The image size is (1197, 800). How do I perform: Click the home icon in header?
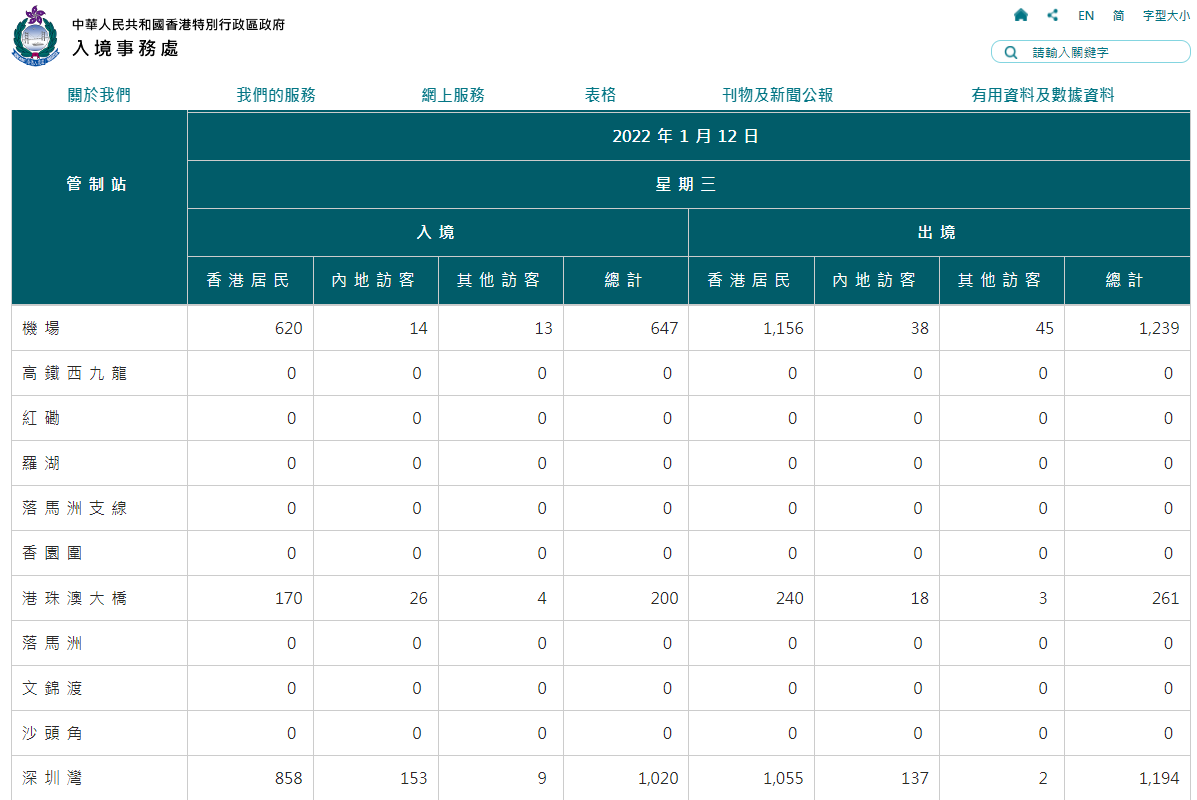click(x=1020, y=15)
